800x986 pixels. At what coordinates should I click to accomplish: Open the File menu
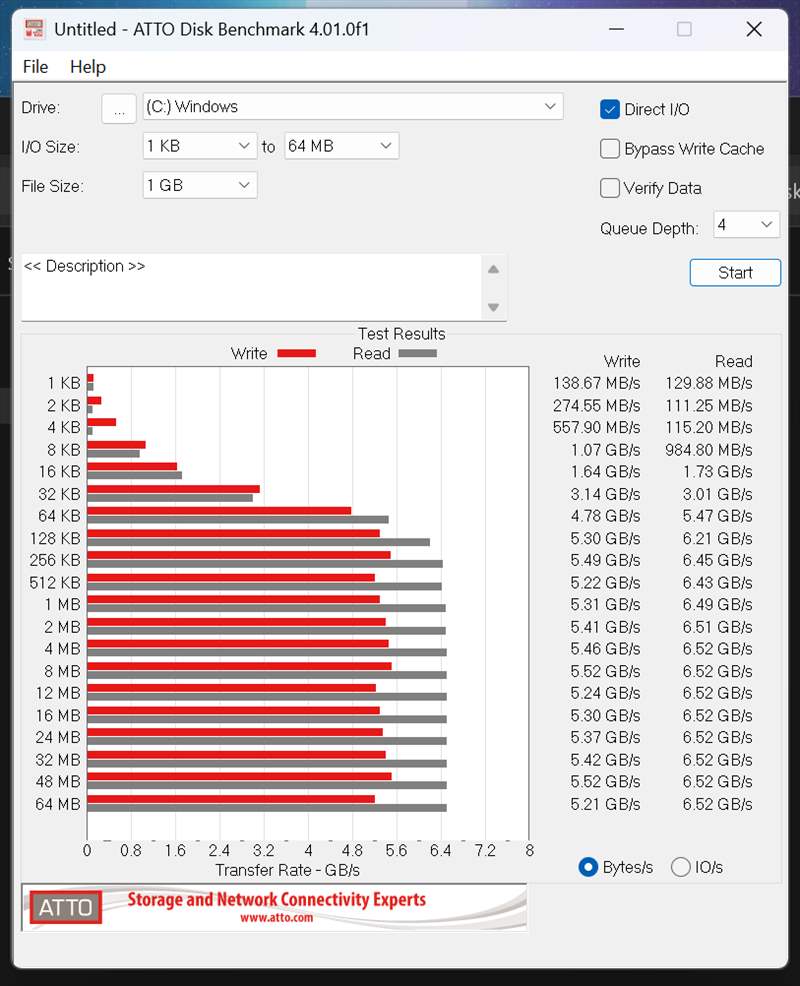click(35, 67)
